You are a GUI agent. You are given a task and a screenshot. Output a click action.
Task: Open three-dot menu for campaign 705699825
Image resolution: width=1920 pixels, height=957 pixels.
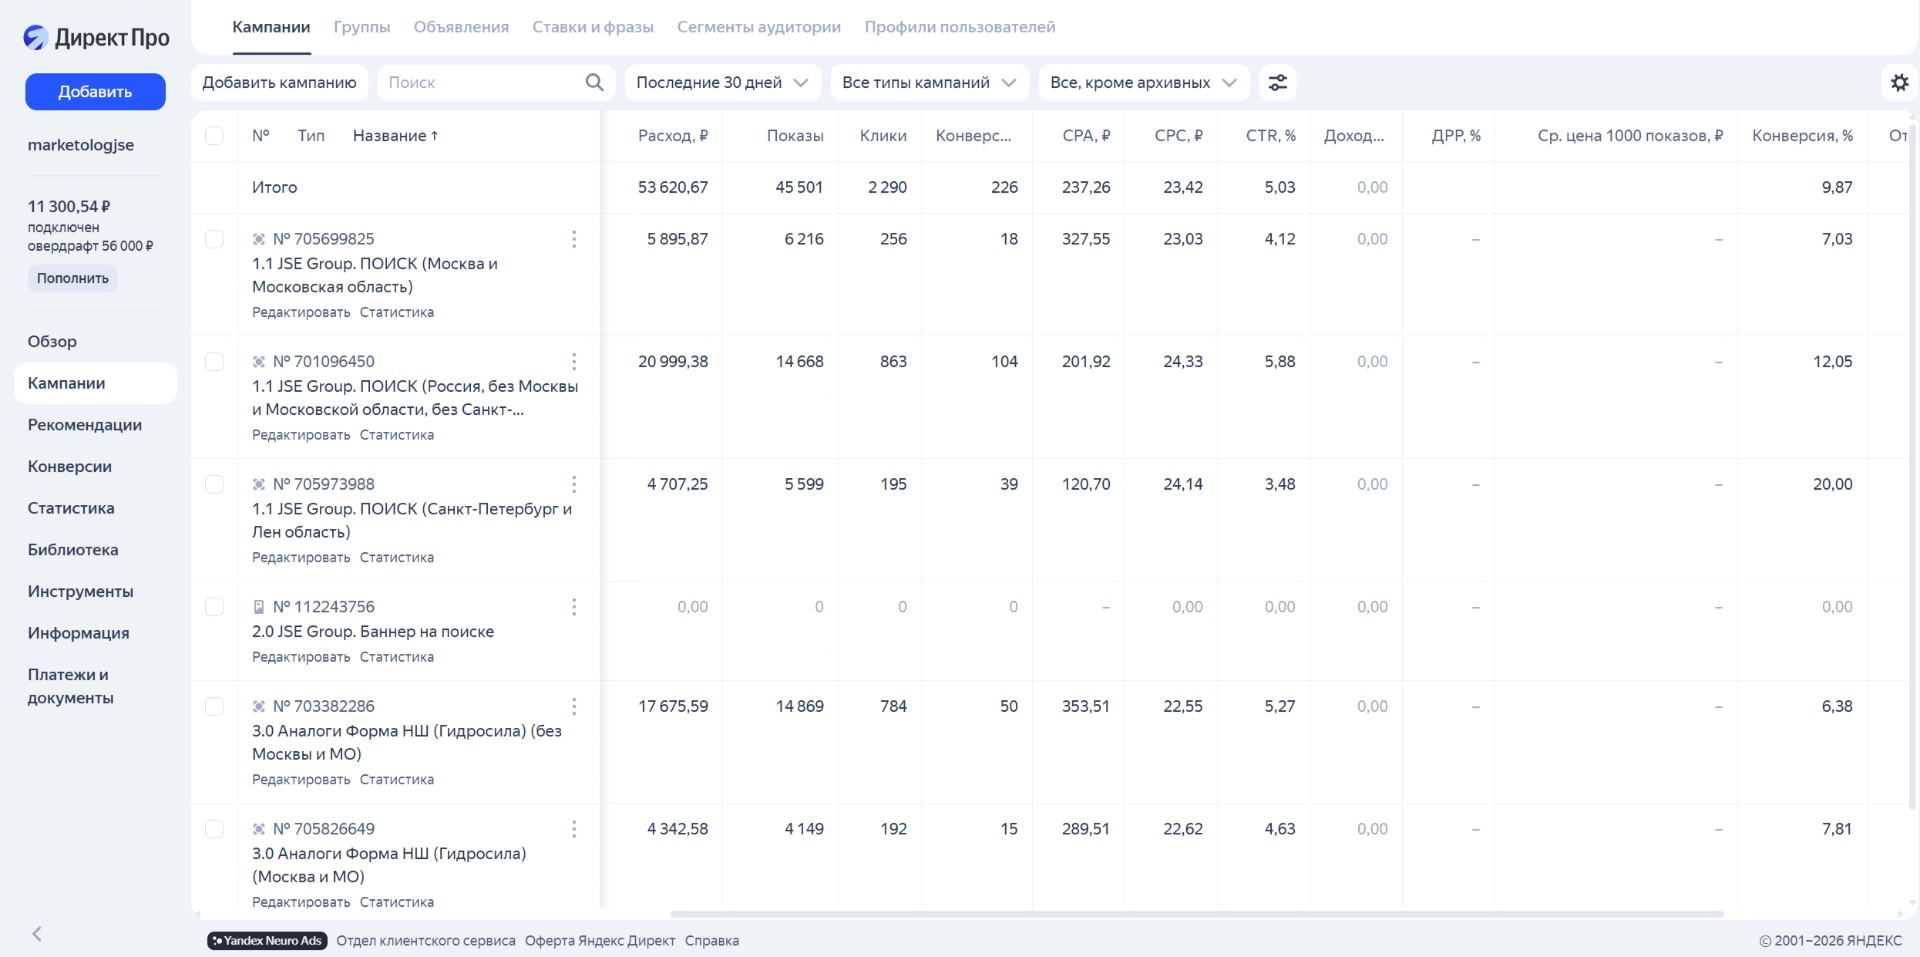tap(573, 239)
